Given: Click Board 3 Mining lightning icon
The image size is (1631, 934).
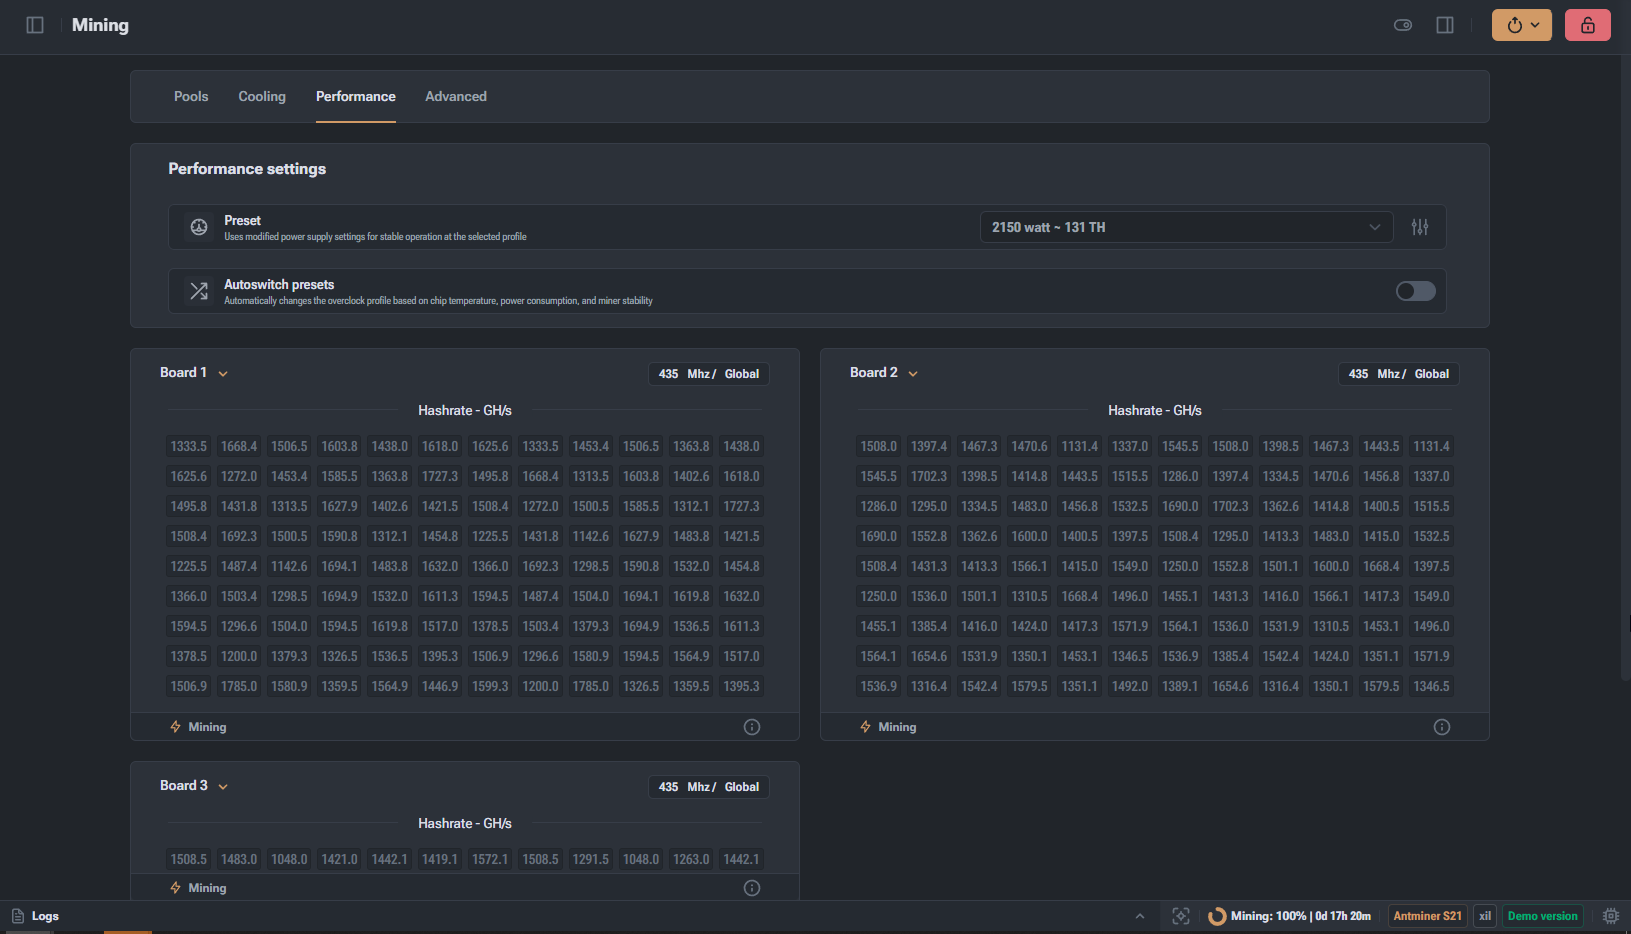Looking at the screenshot, I should (176, 888).
